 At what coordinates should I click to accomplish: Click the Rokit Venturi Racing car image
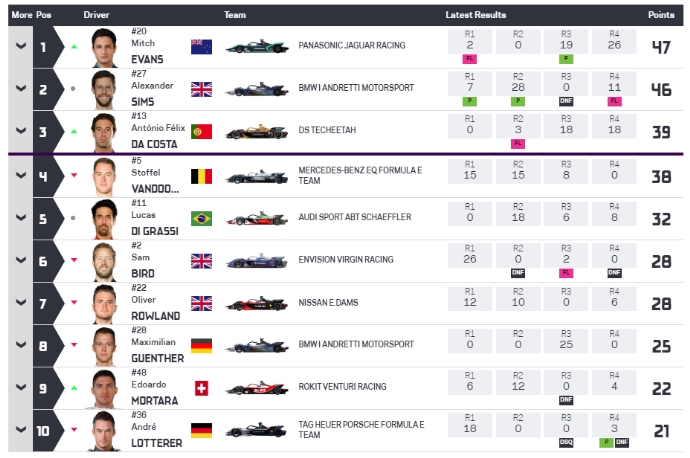click(x=256, y=389)
